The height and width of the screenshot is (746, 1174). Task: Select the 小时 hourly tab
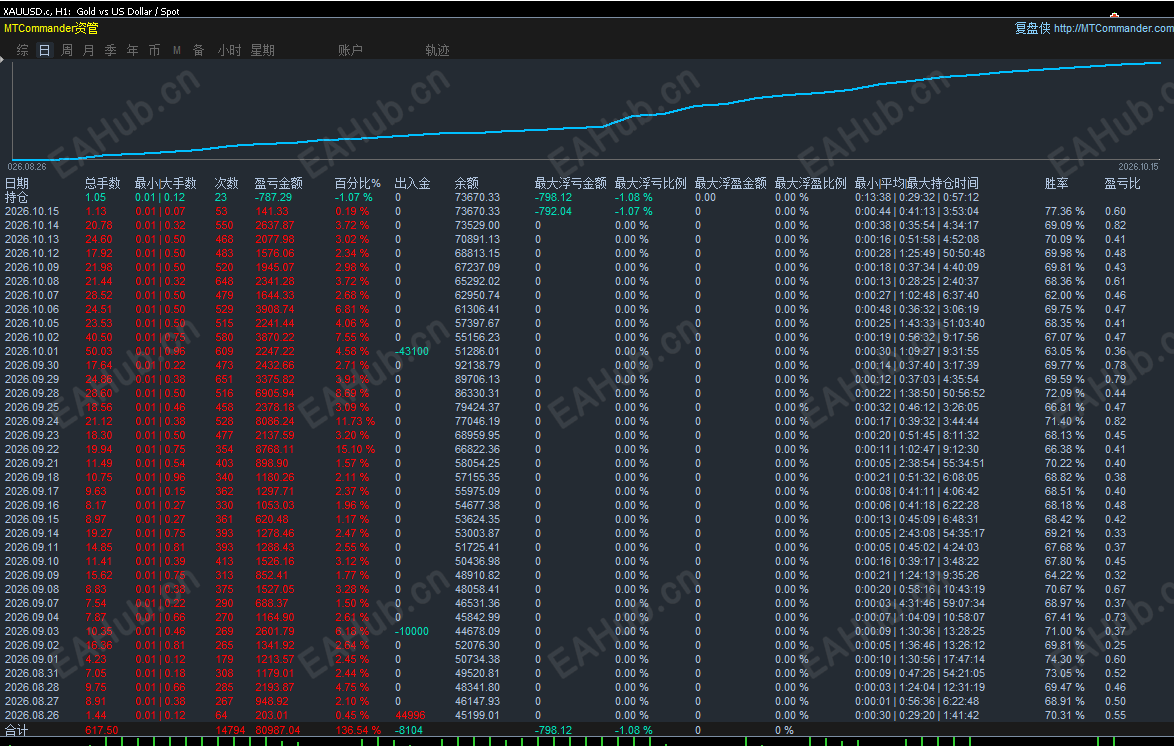229,50
